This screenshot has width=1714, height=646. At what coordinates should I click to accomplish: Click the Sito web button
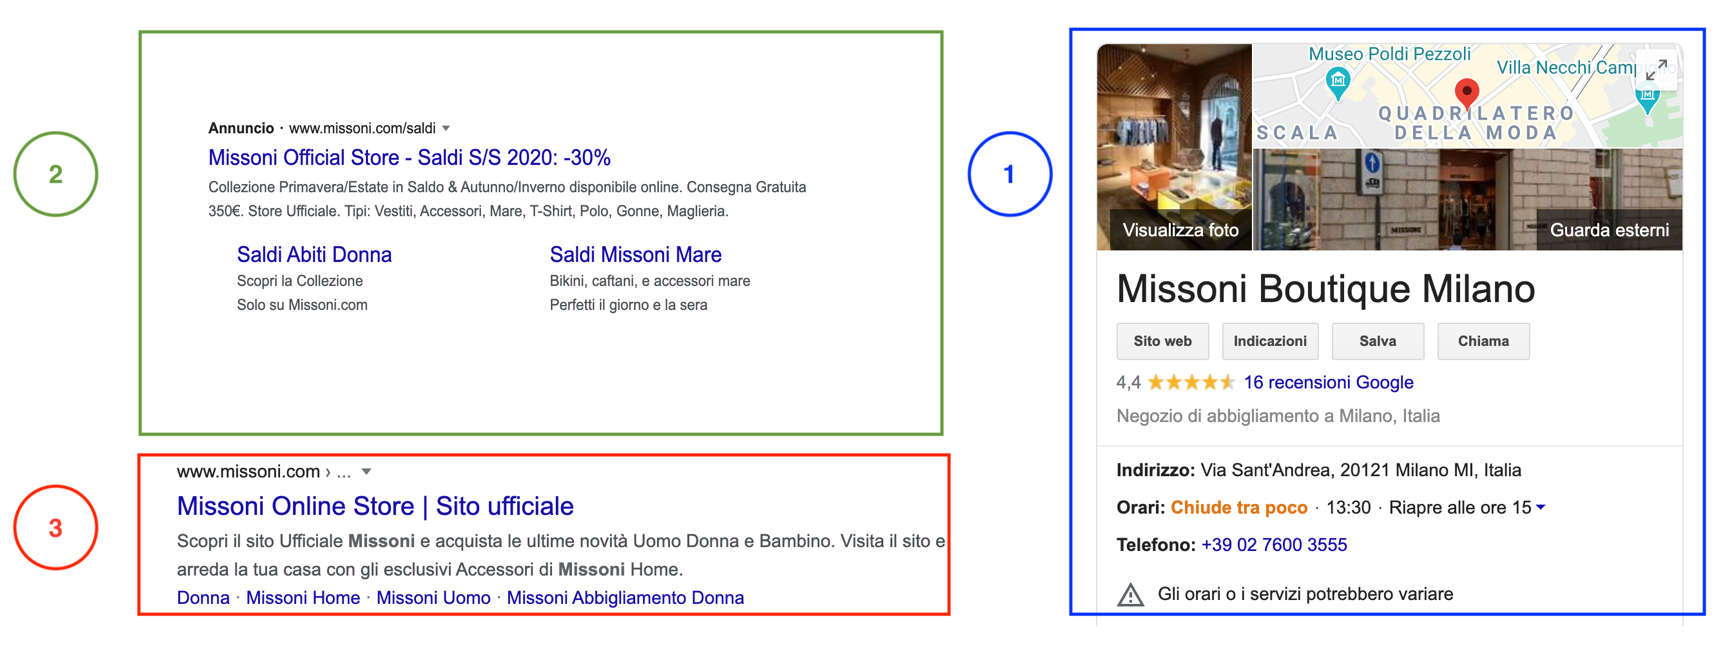(1162, 341)
